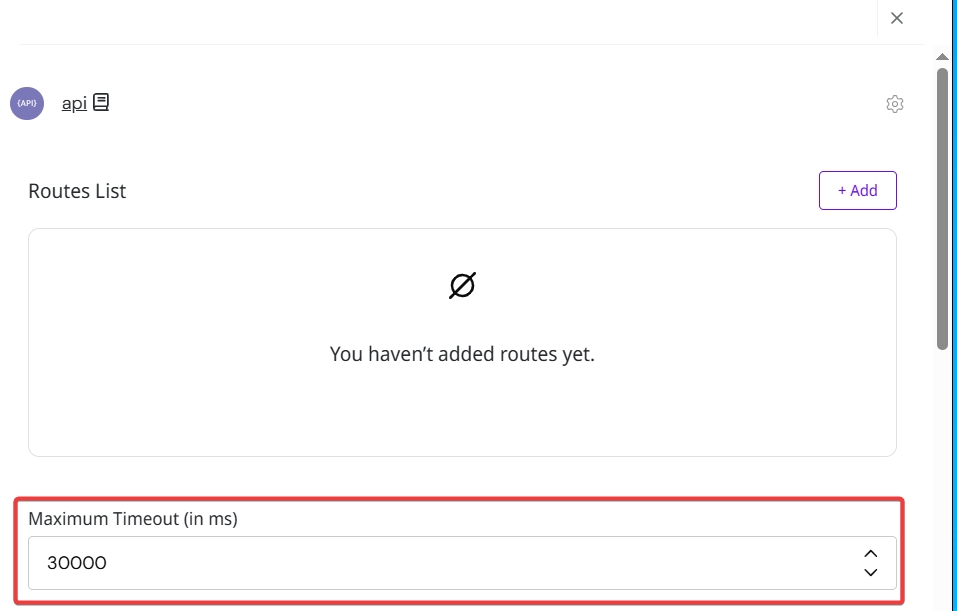Screen dimensions: 957x611
Task: Click the purple API component avatar icon
Action: point(27,103)
